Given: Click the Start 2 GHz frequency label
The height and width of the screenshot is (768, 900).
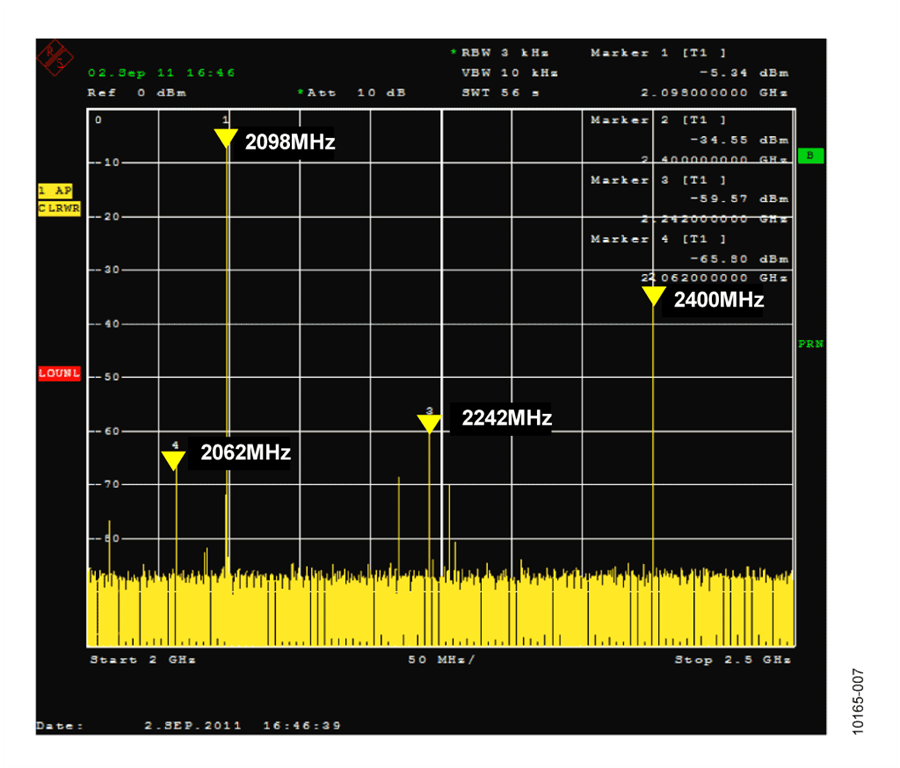Looking at the screenshot, I should [143, 660].
